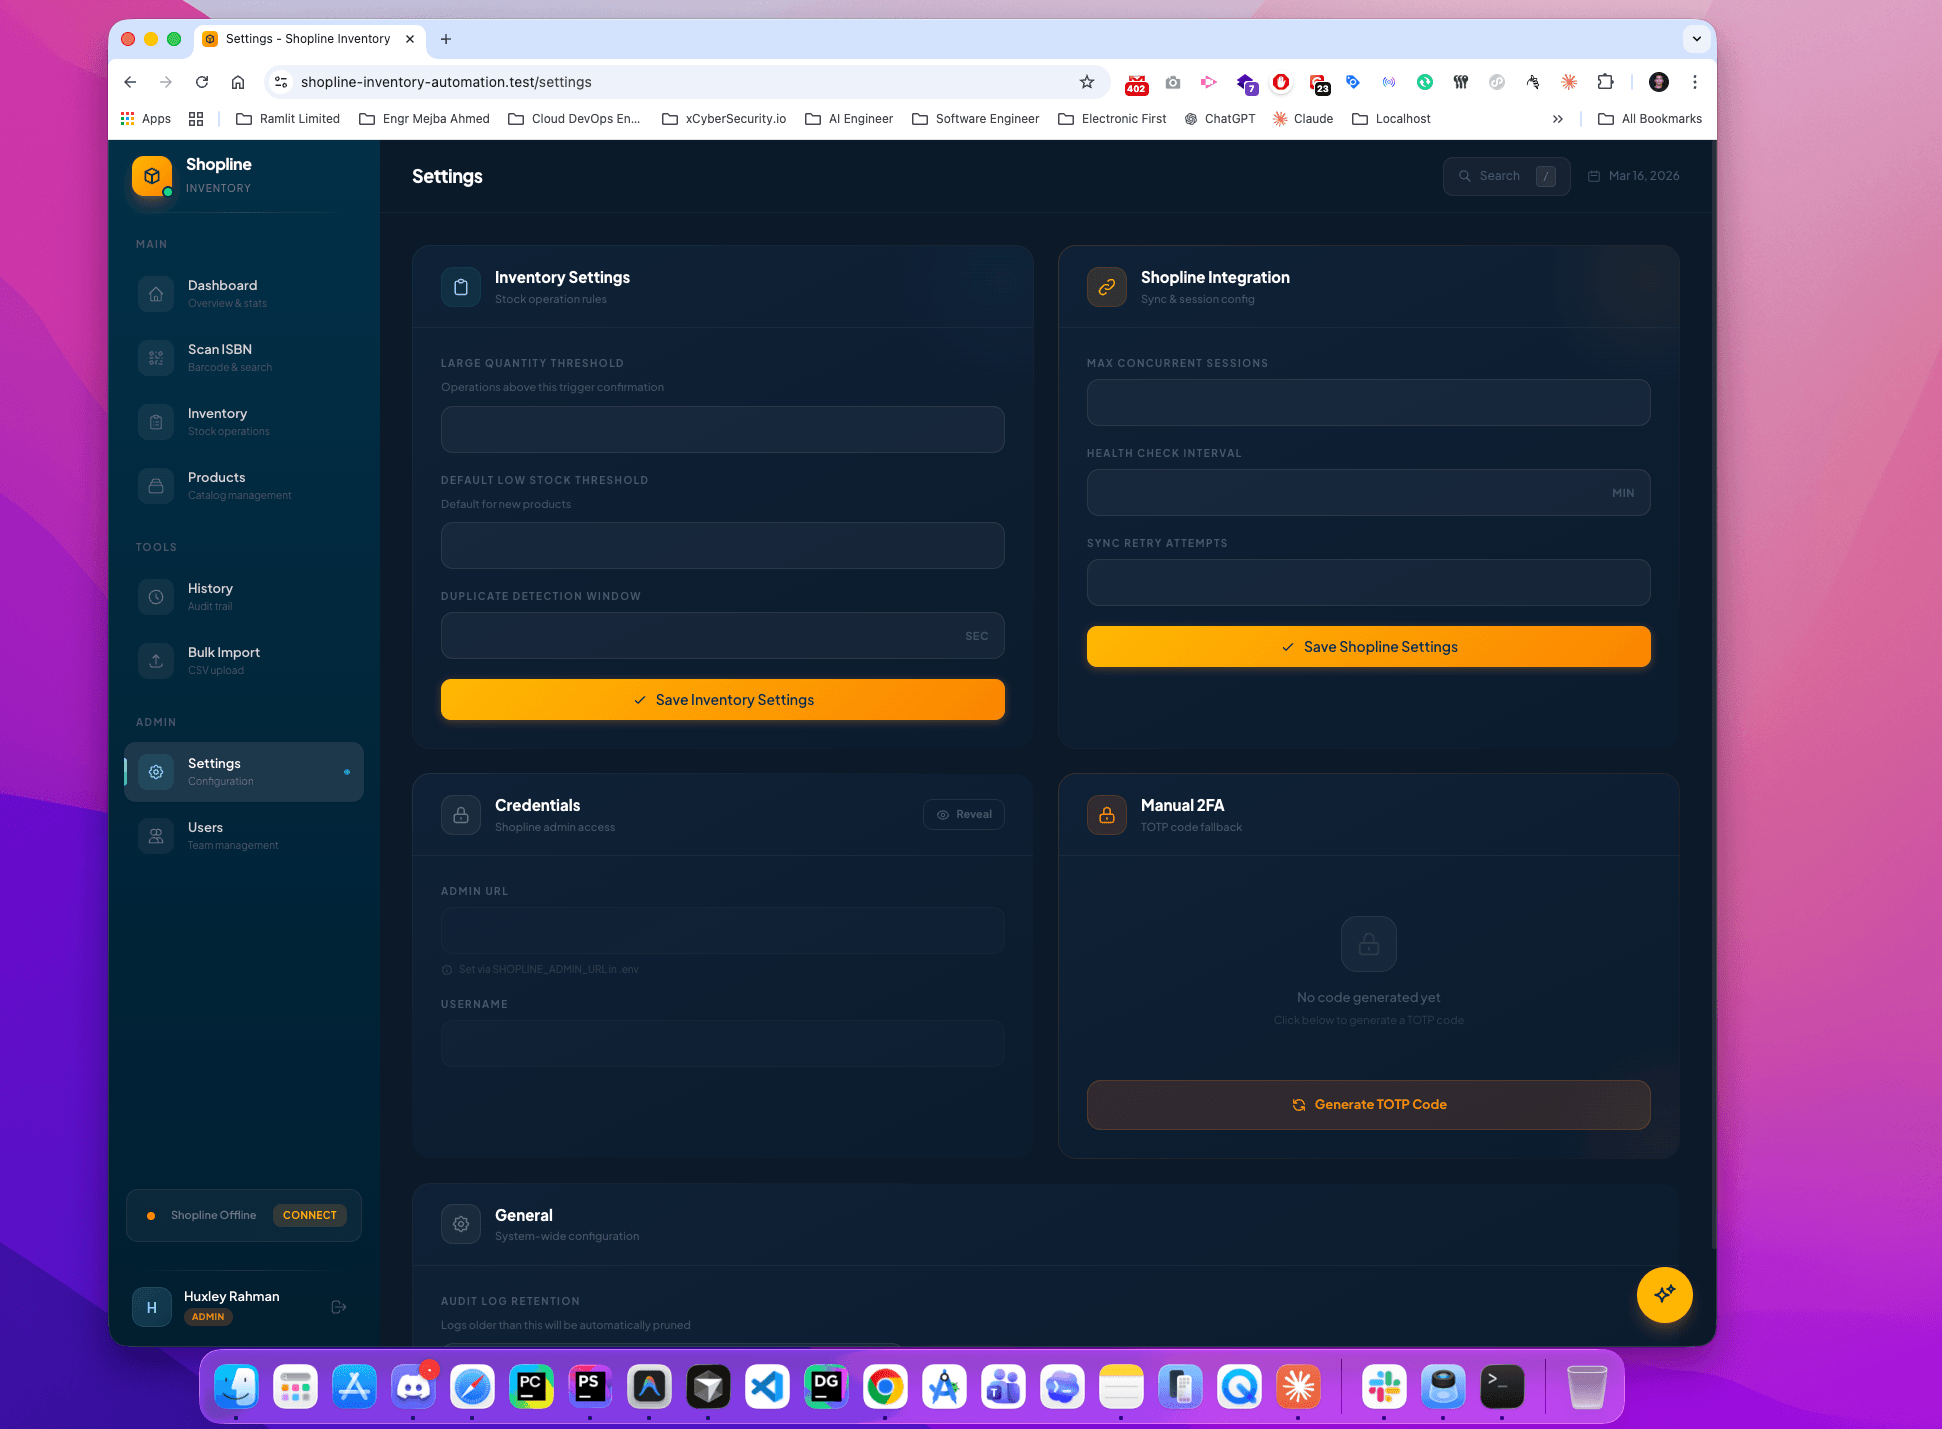1942x1429 pixels.
Task: Log out using the icon beside Huxley Rahman
Action: pyautogui.click(x=338, y=1306)
